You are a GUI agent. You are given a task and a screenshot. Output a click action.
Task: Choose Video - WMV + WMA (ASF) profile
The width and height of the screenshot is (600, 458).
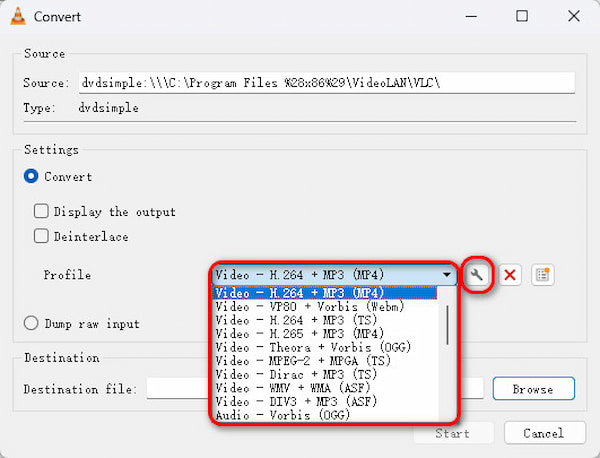[x=324, y=388]
